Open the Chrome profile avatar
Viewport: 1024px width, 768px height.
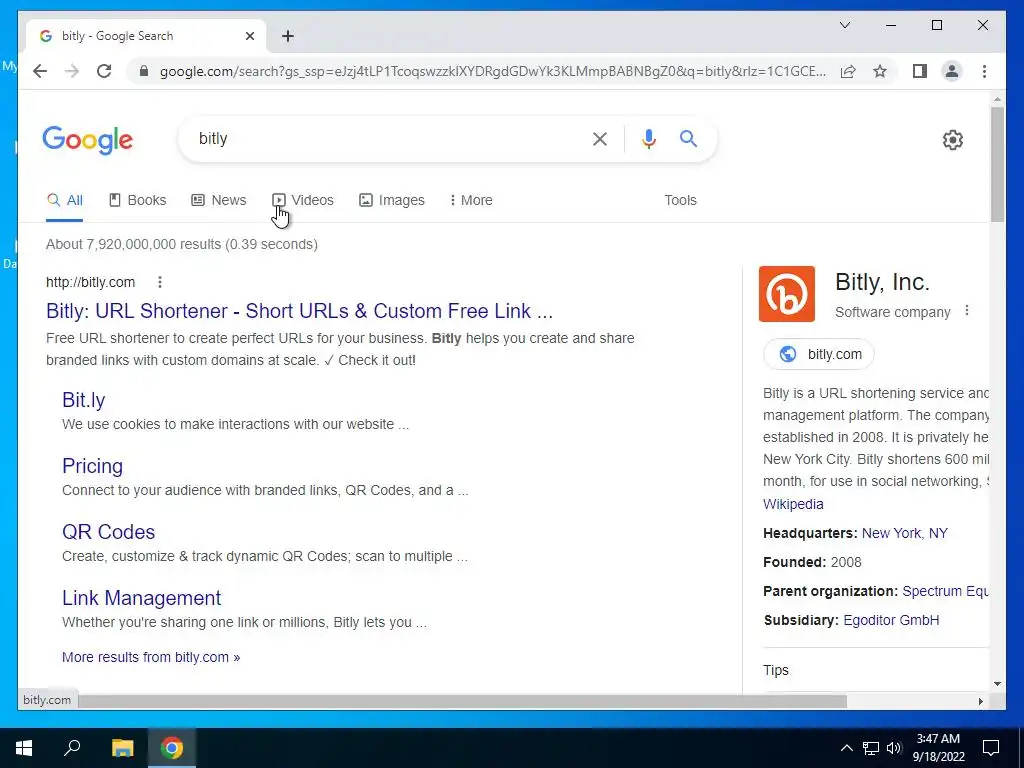tap(952, 71)
